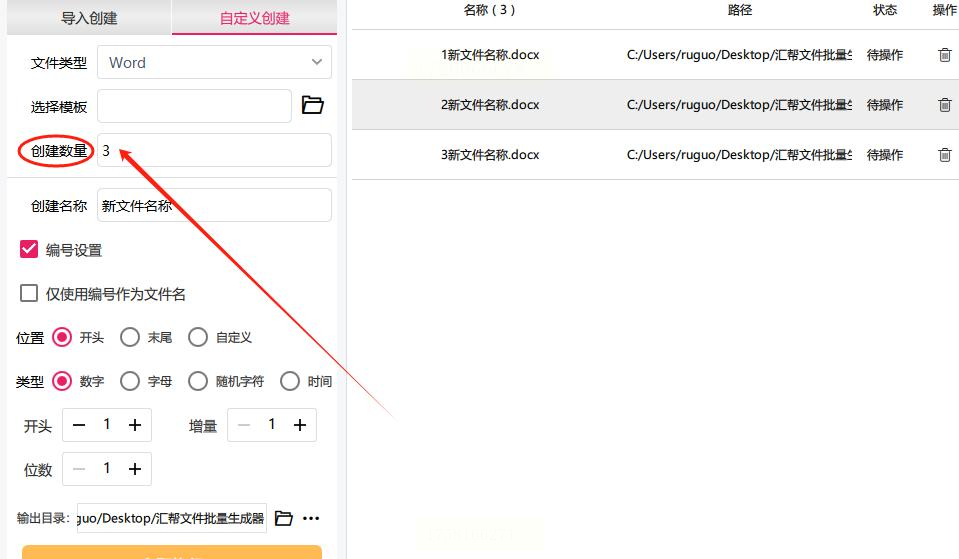Select 3新文件名称.docx file name
959x559 pixels.
490,155
